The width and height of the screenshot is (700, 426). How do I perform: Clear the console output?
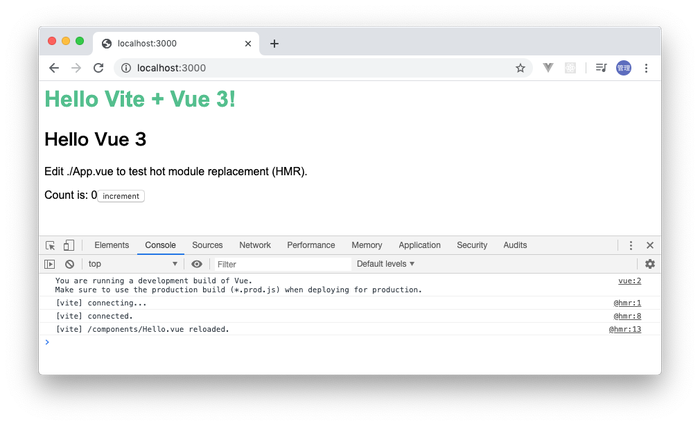(69, 264)
